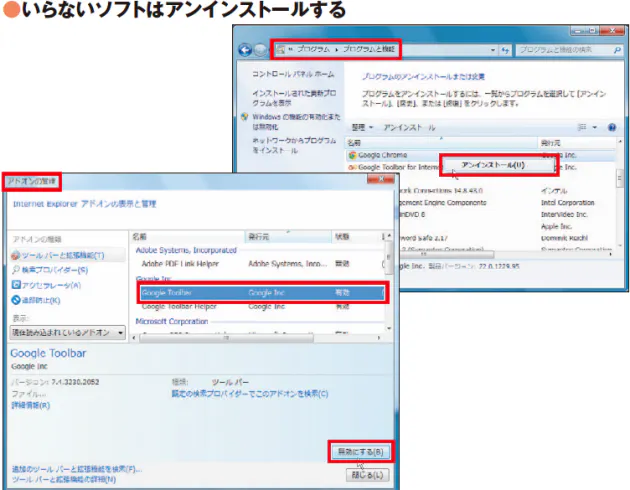Click Adobe Systems, Incorporated group header
This screenshot has height=490, width=630.
[186, 250]
